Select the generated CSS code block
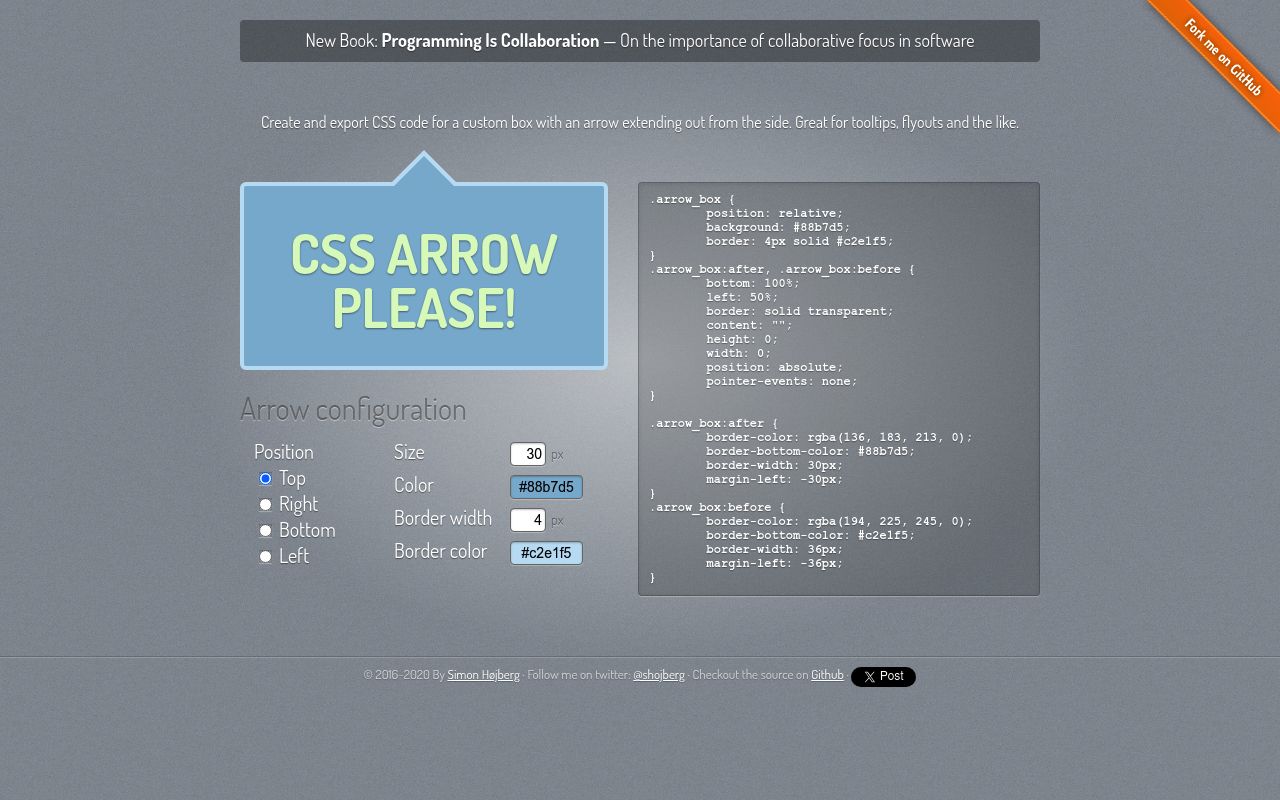 [839, 389]
